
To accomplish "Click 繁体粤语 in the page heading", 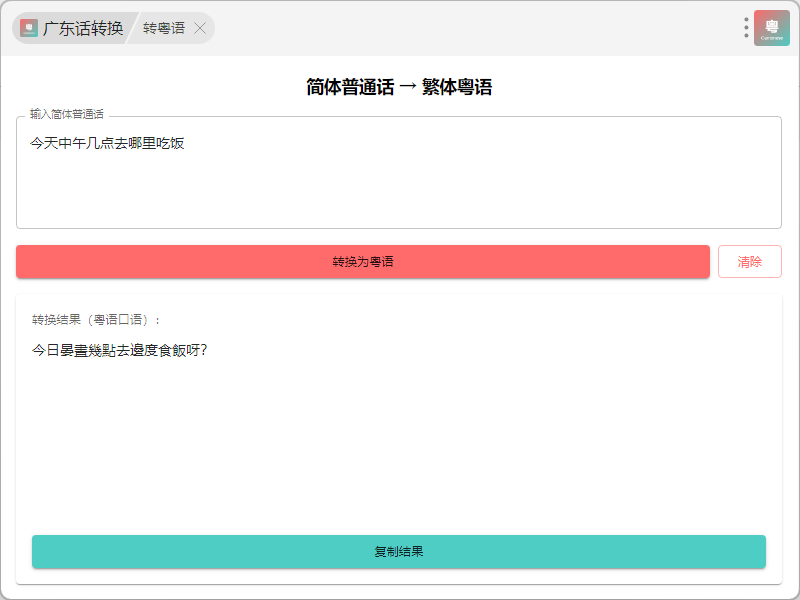I will click(x=457, y=87).
